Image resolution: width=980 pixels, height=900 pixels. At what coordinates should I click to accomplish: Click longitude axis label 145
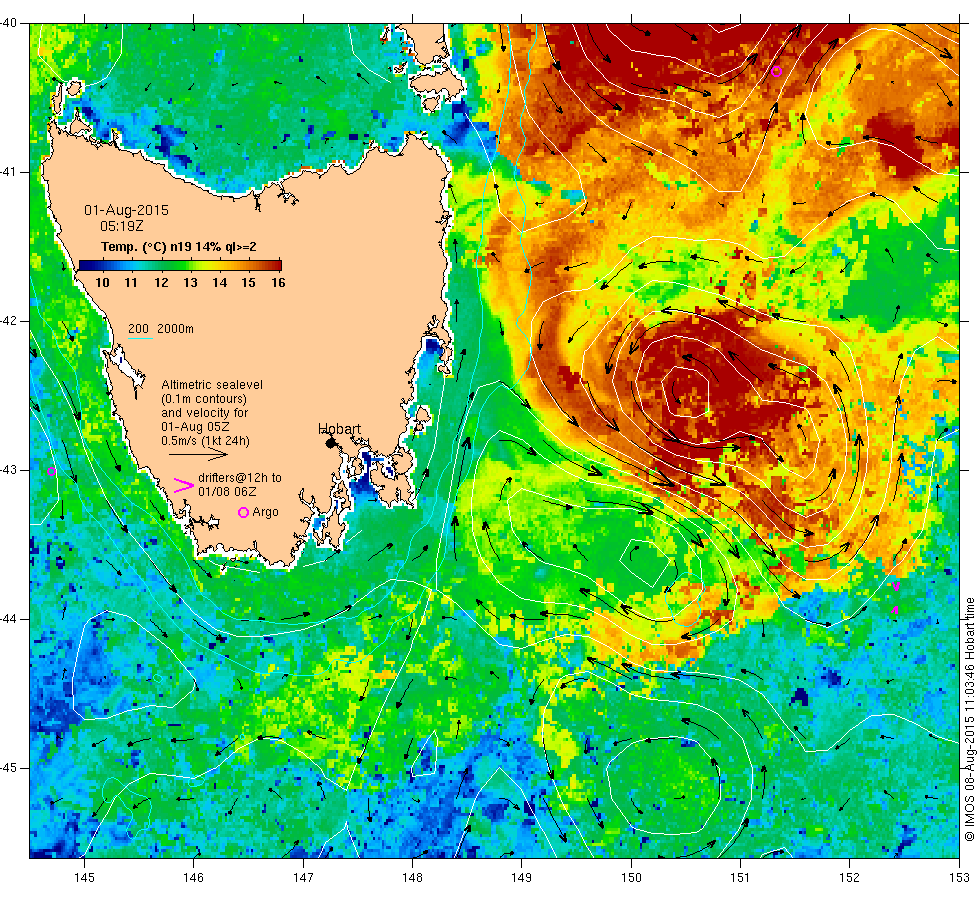pos(84,878)
